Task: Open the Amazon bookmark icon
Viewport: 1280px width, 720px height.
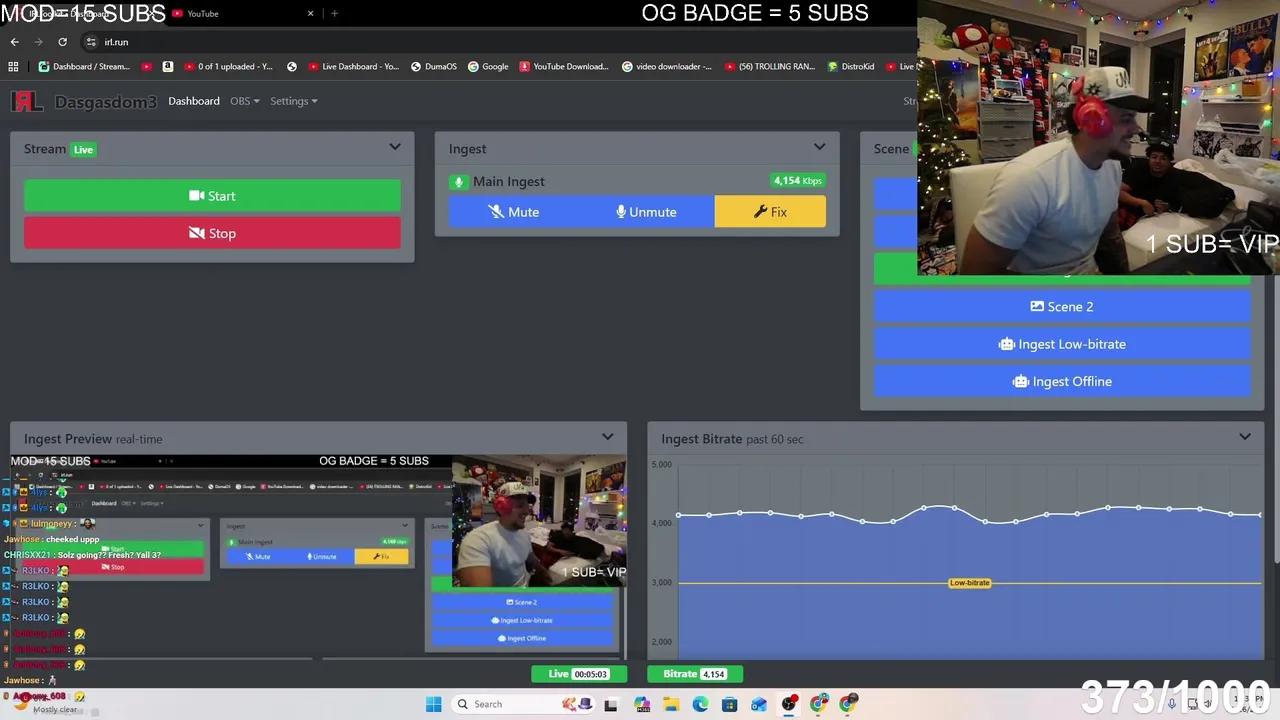Action: 167,67
